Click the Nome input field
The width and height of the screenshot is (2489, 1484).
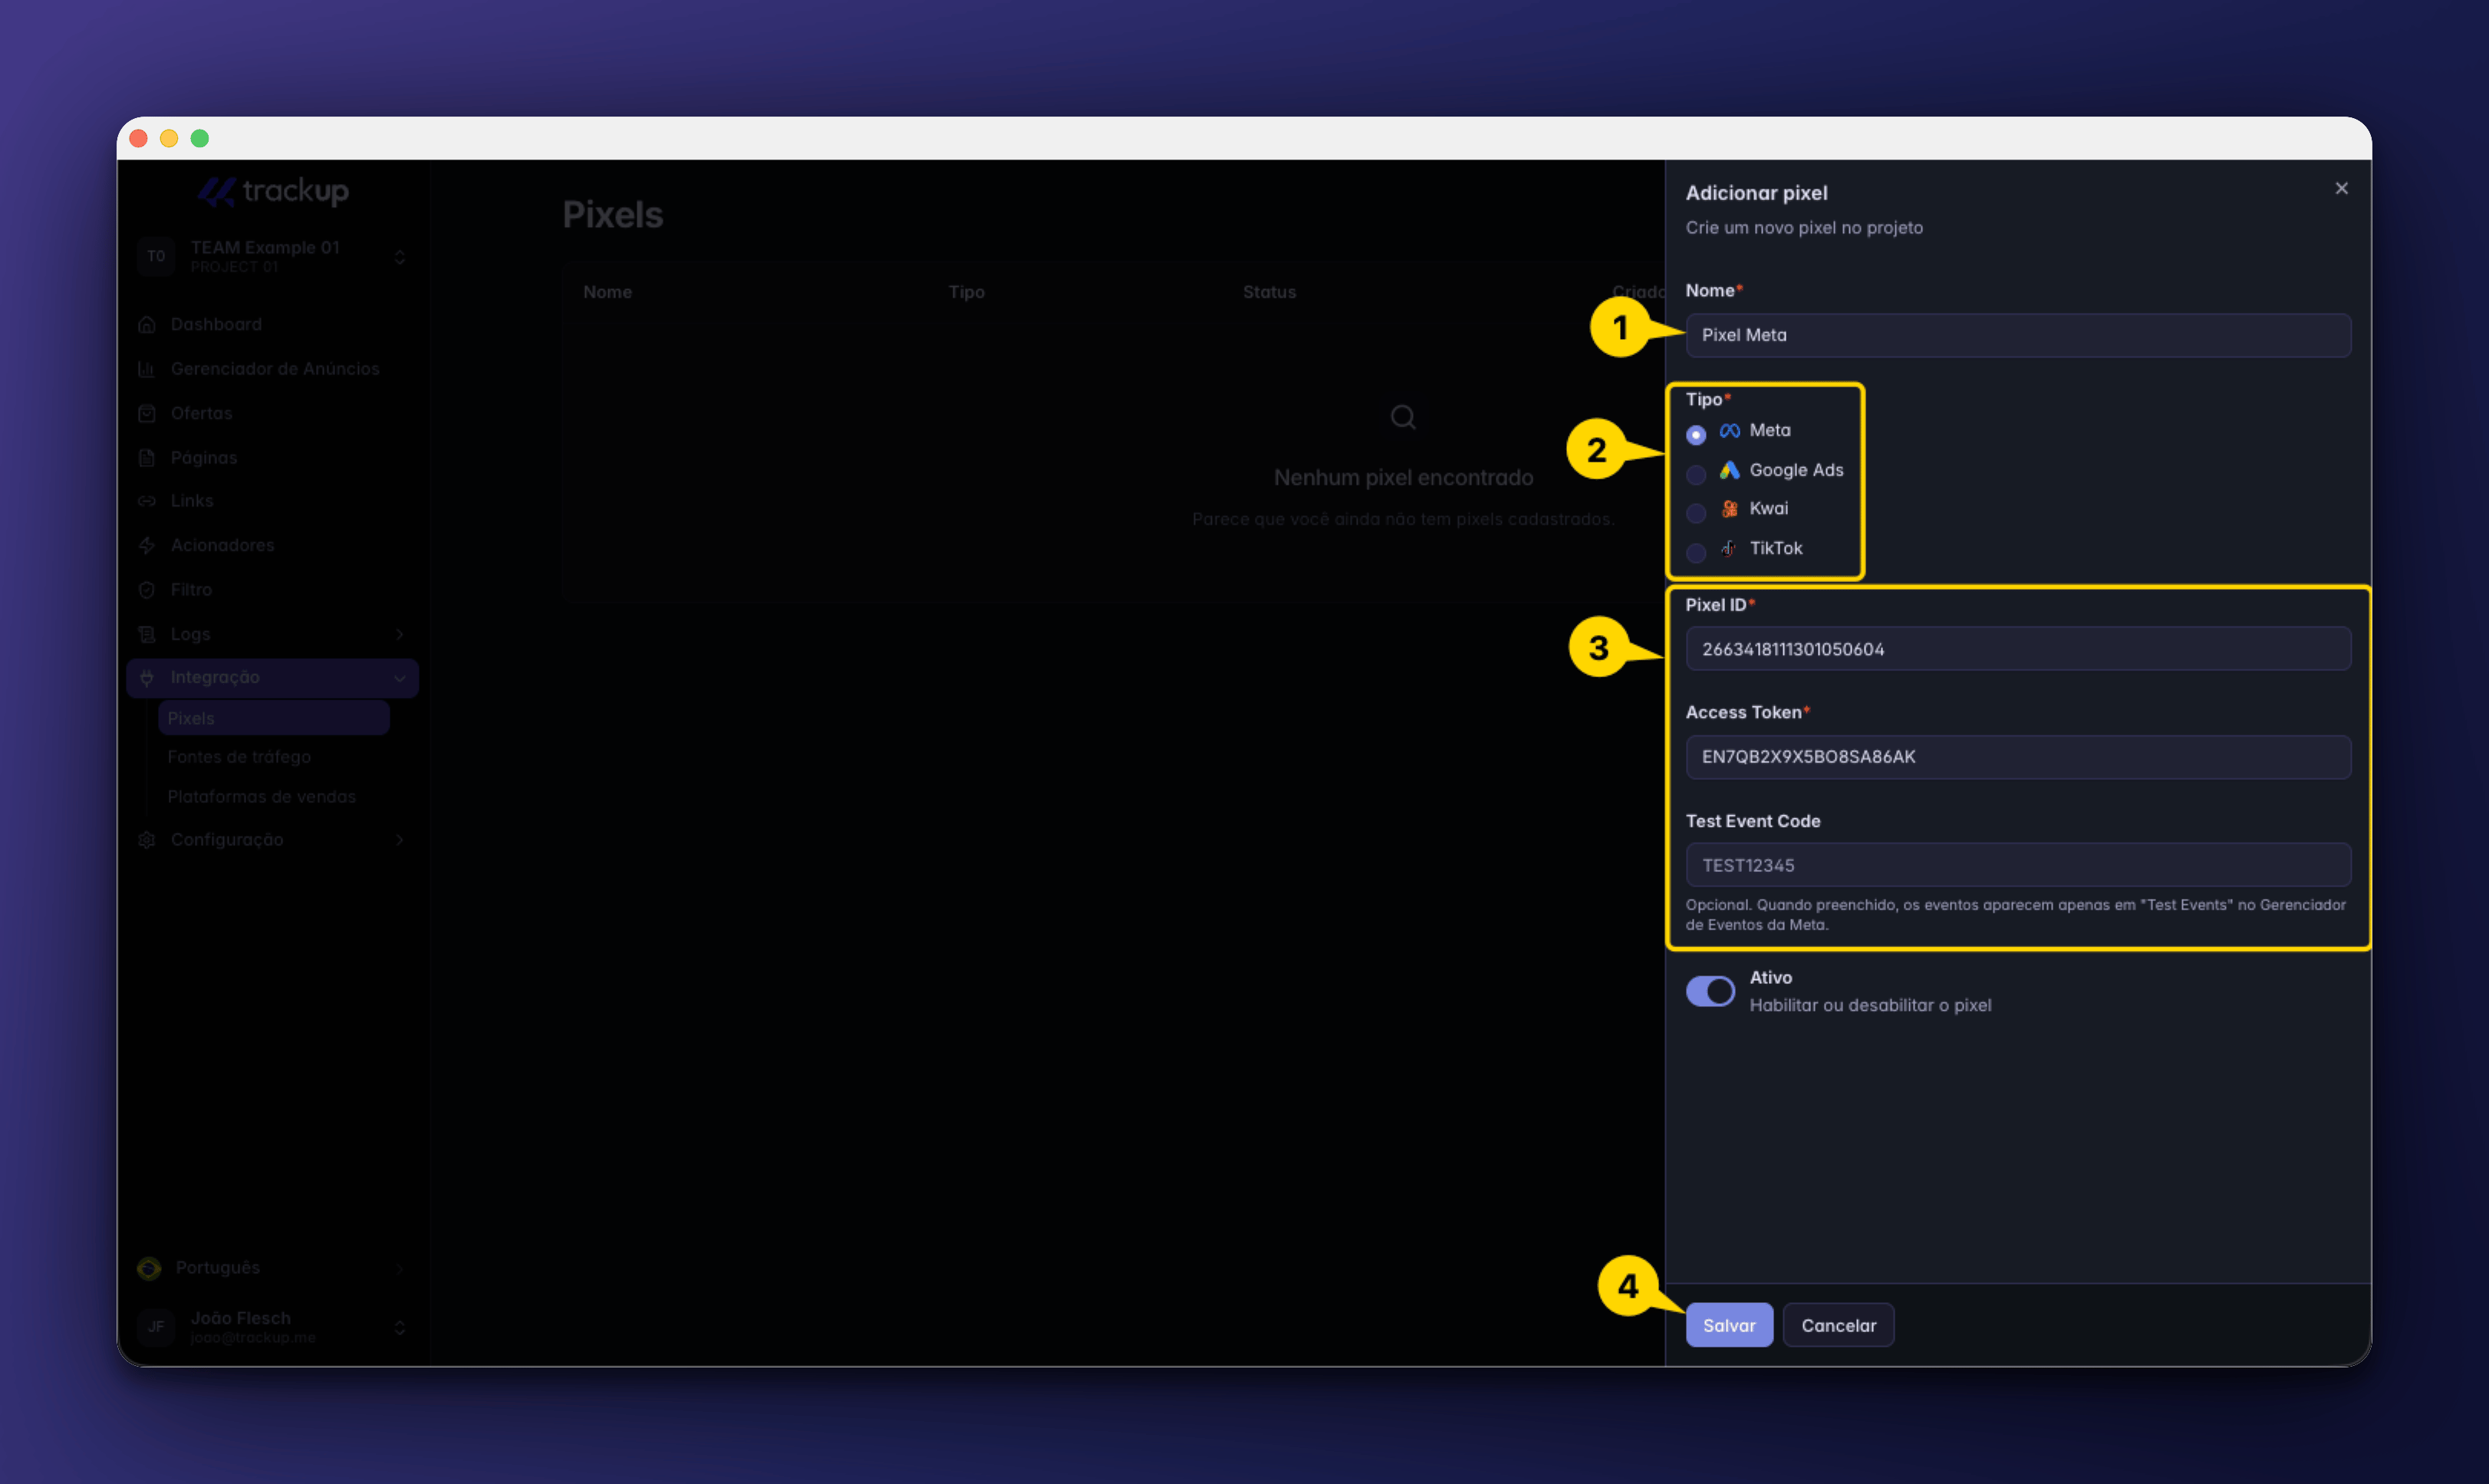point(2018,335)
